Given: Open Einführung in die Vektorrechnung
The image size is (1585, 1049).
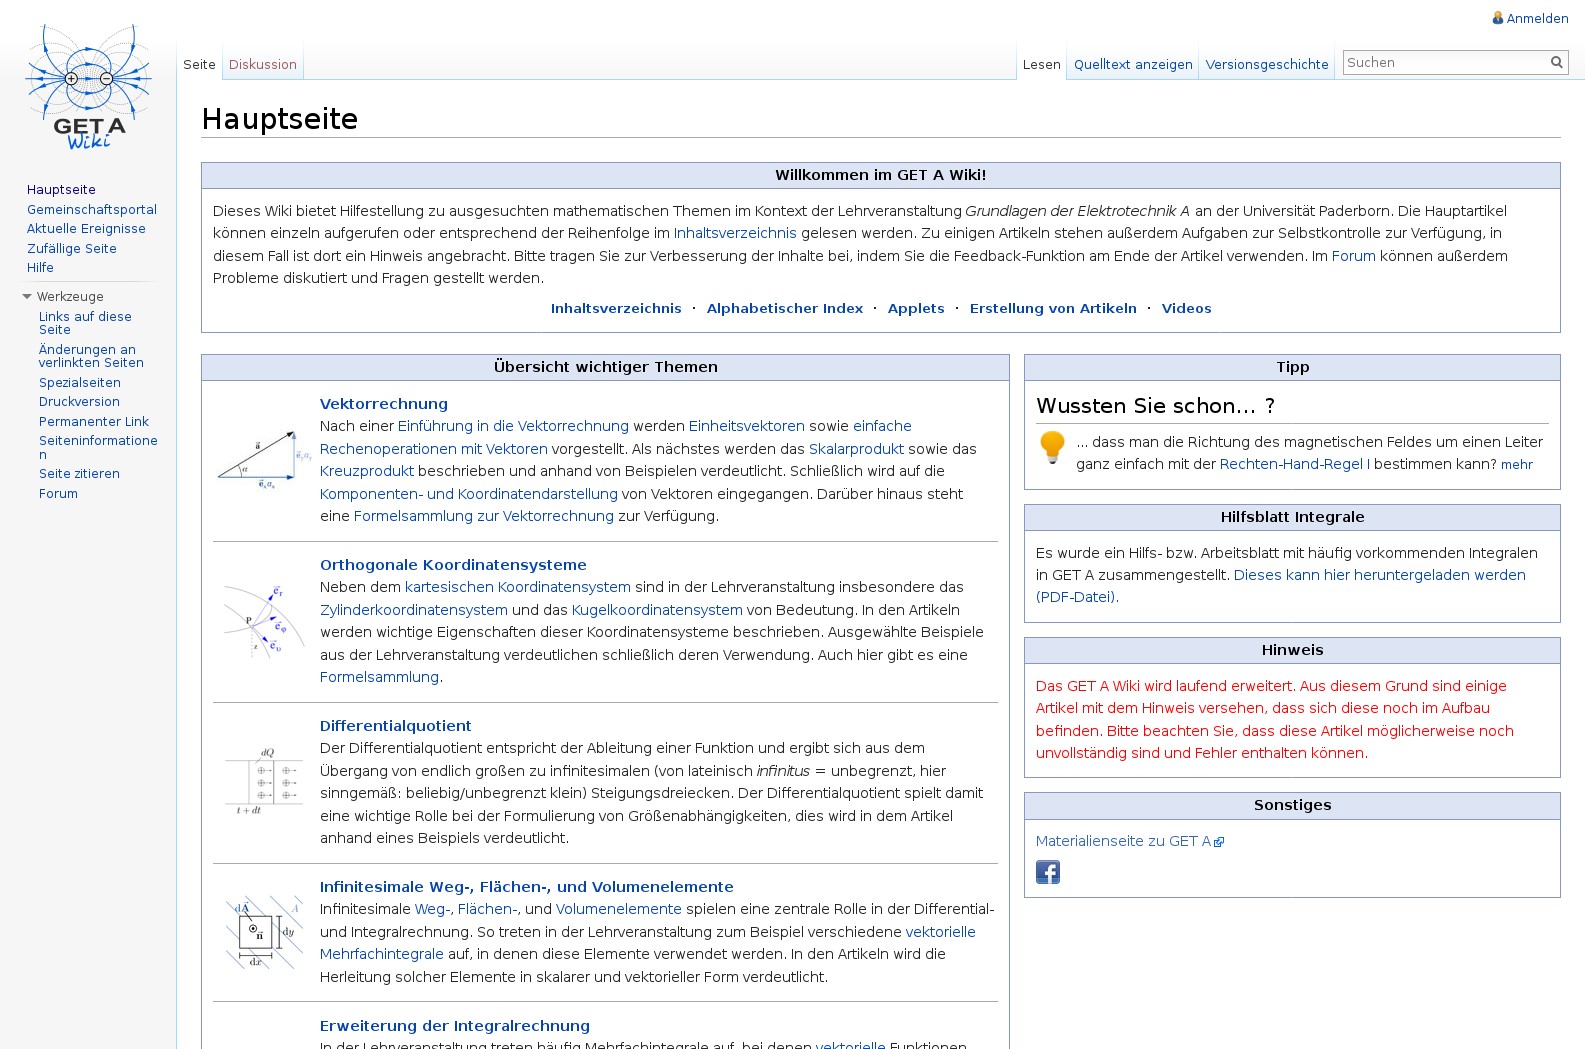Looking at the screenshot, I should click(513, 426).
